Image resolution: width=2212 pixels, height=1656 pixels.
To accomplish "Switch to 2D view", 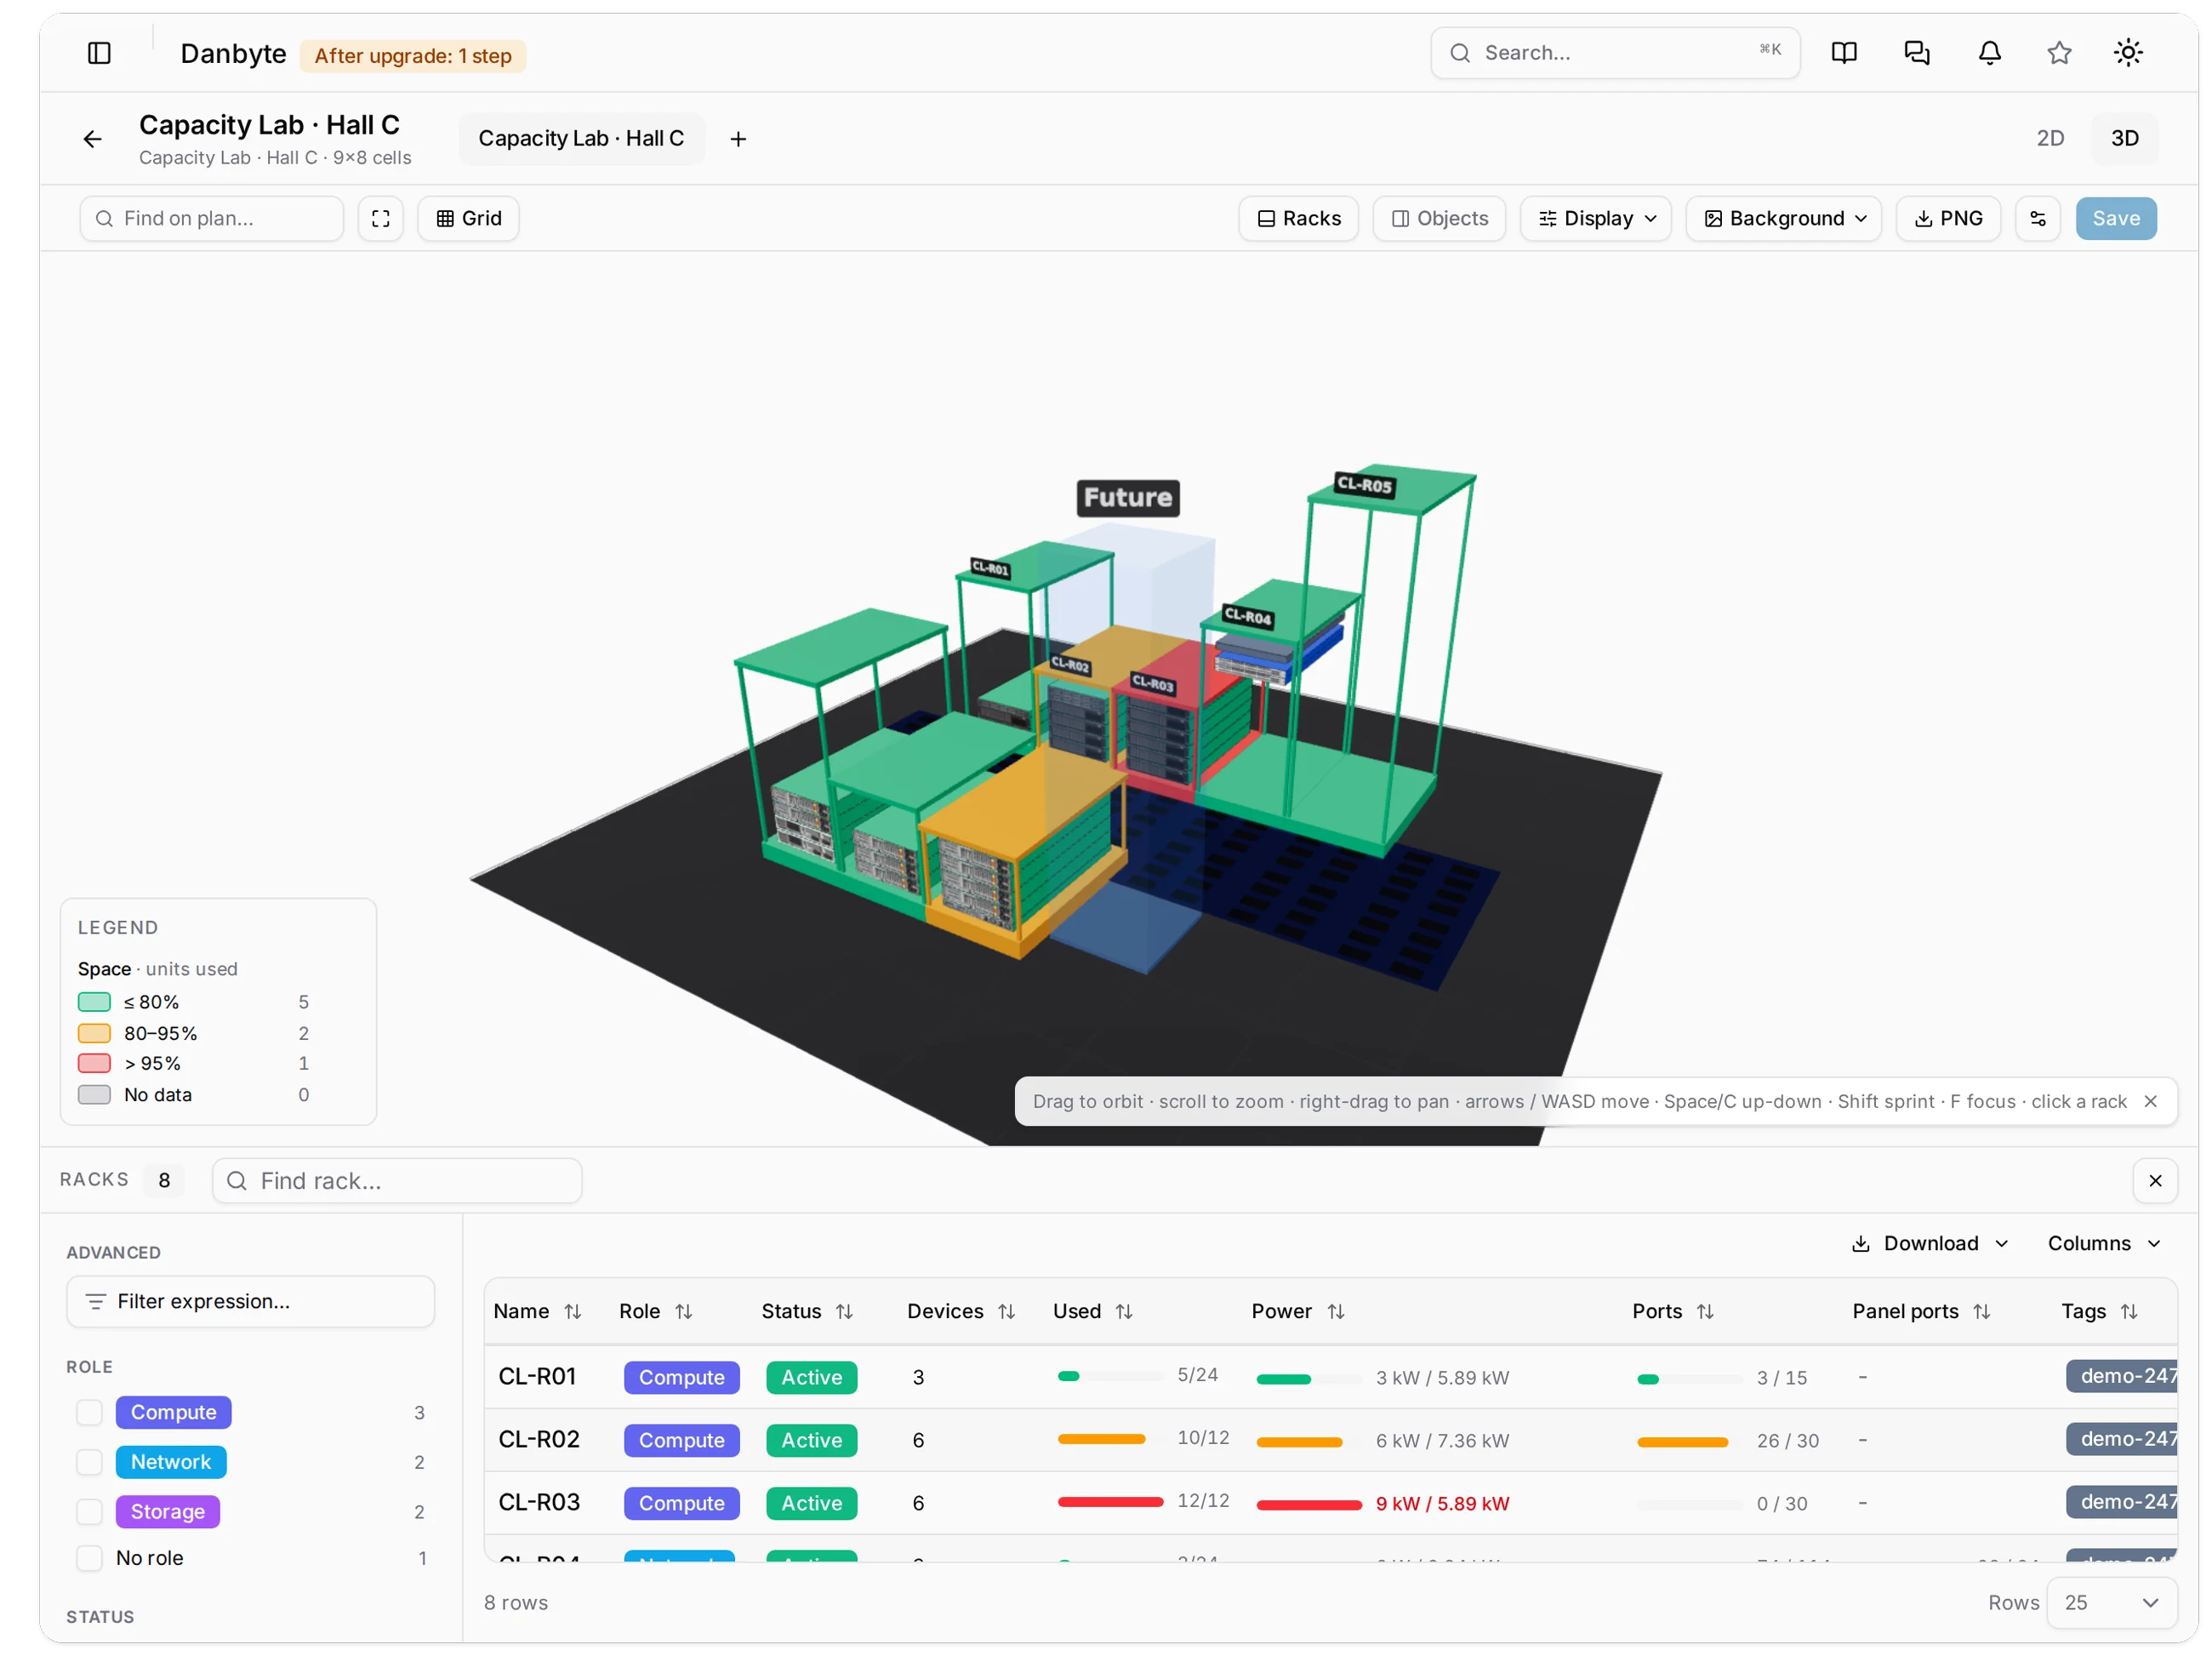I will pyautogui.click(x=2049, y=138).
